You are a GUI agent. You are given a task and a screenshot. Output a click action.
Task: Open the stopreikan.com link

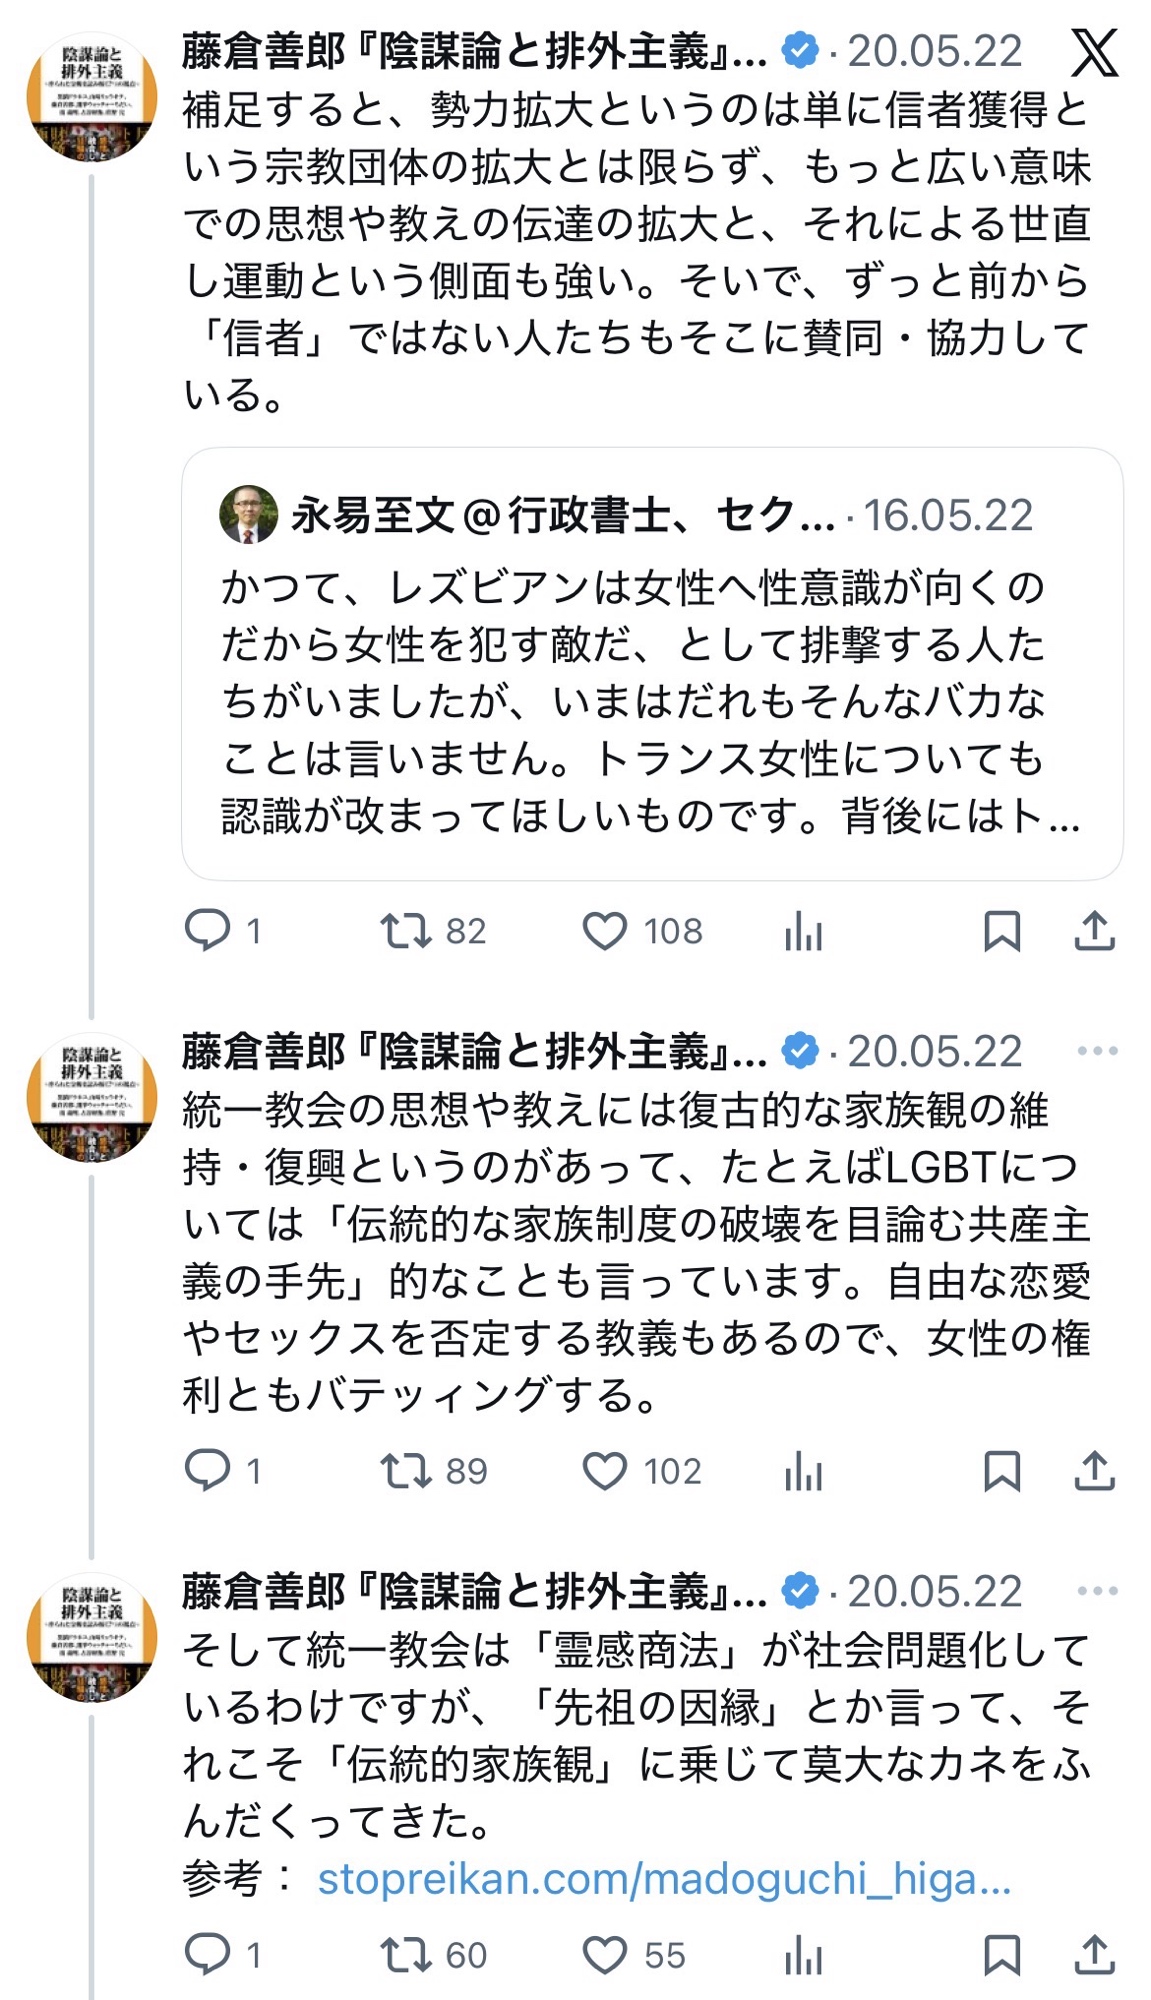(x=664, y=1879)
